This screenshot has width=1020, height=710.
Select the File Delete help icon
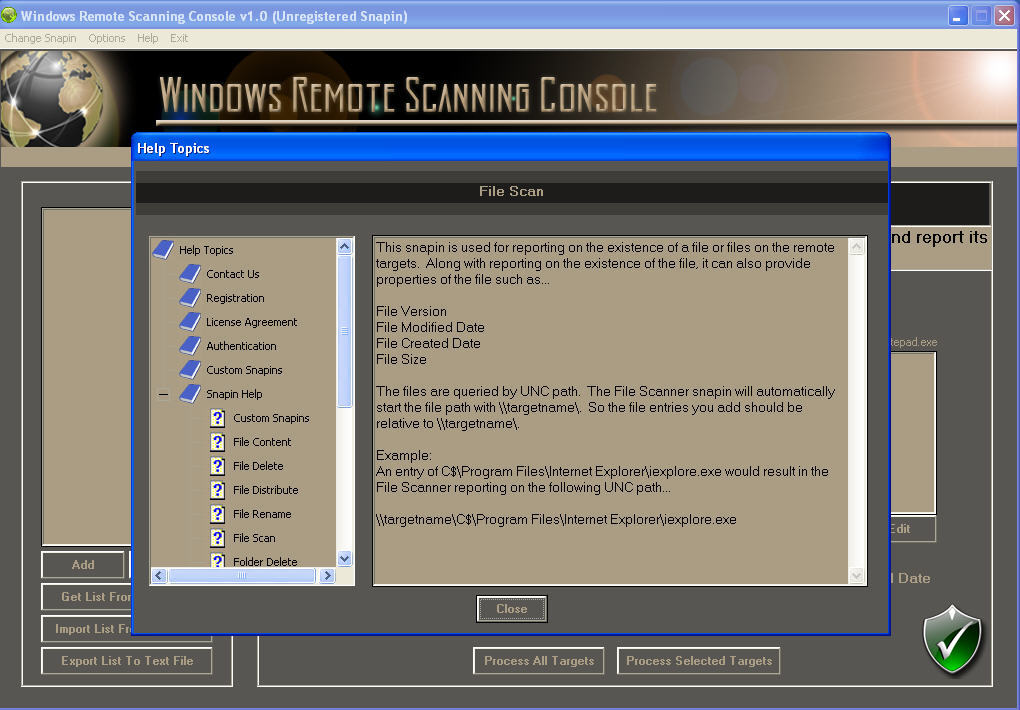pos(217,466)
